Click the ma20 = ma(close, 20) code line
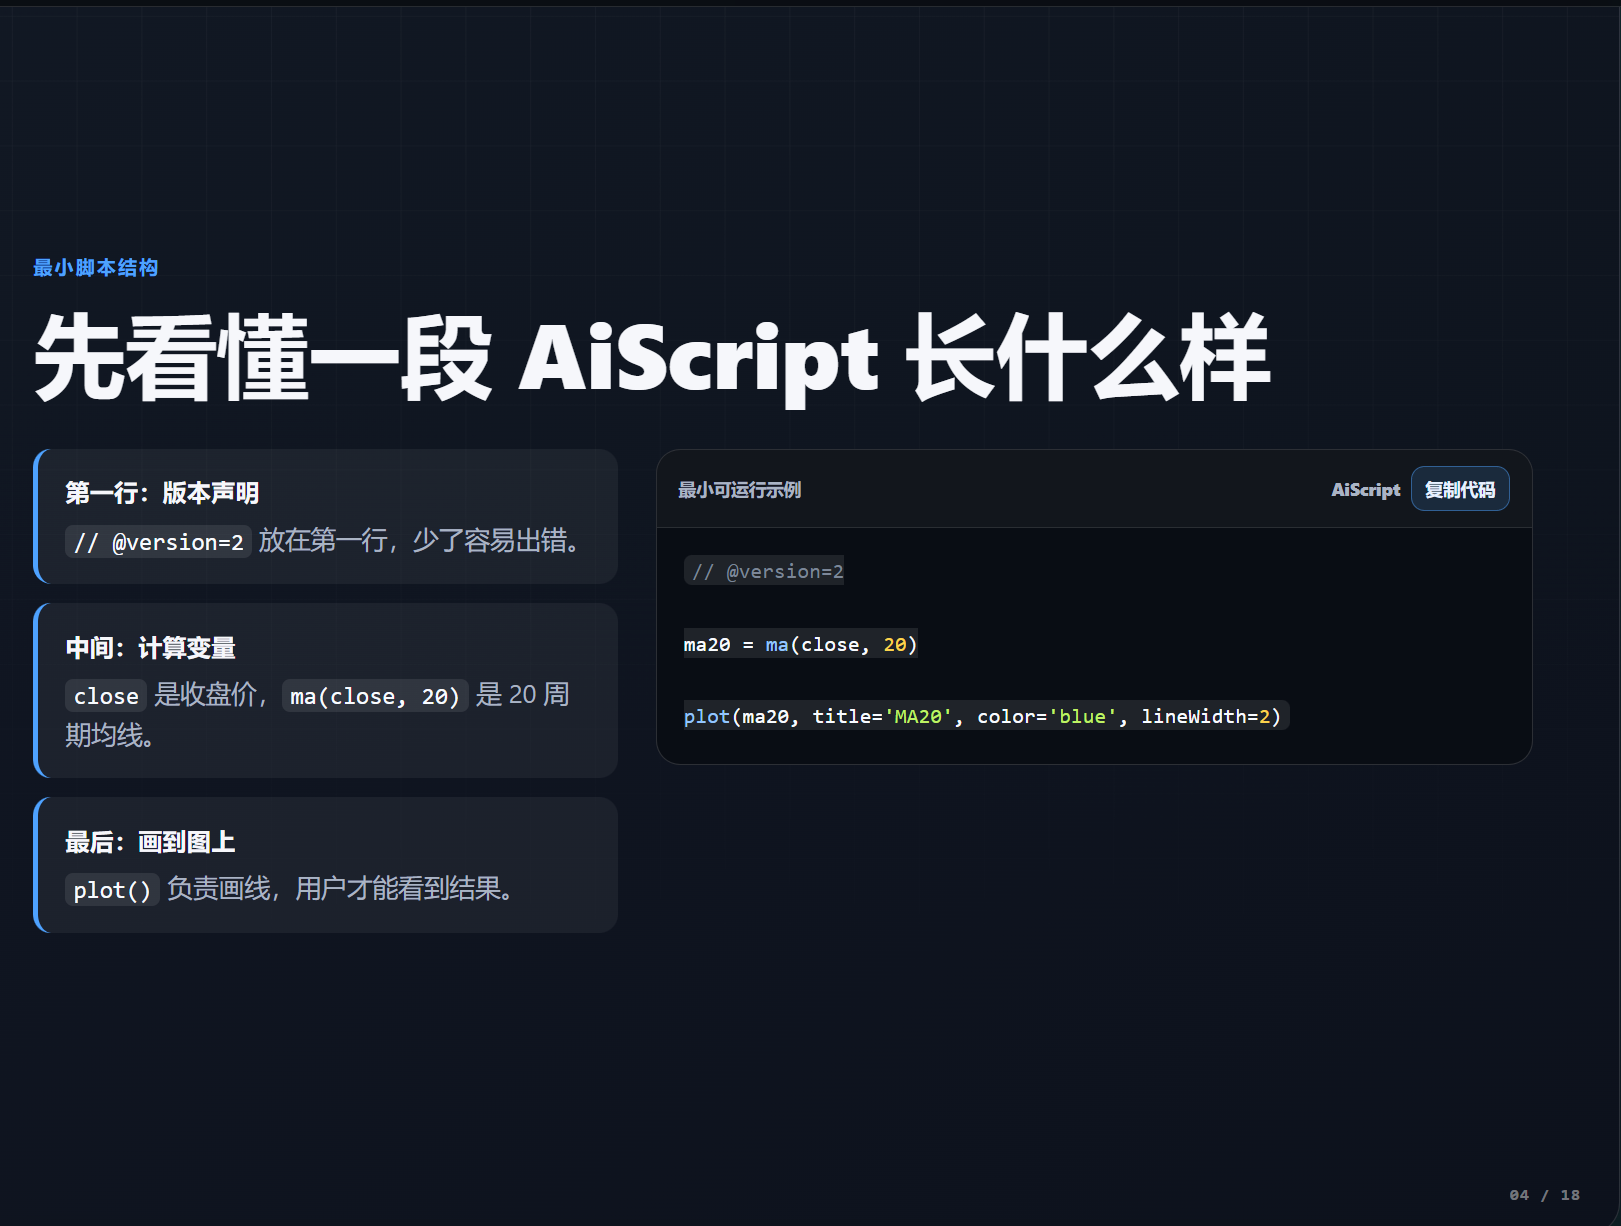This screenshot has width=1621, height=1226. click(801, 645)
